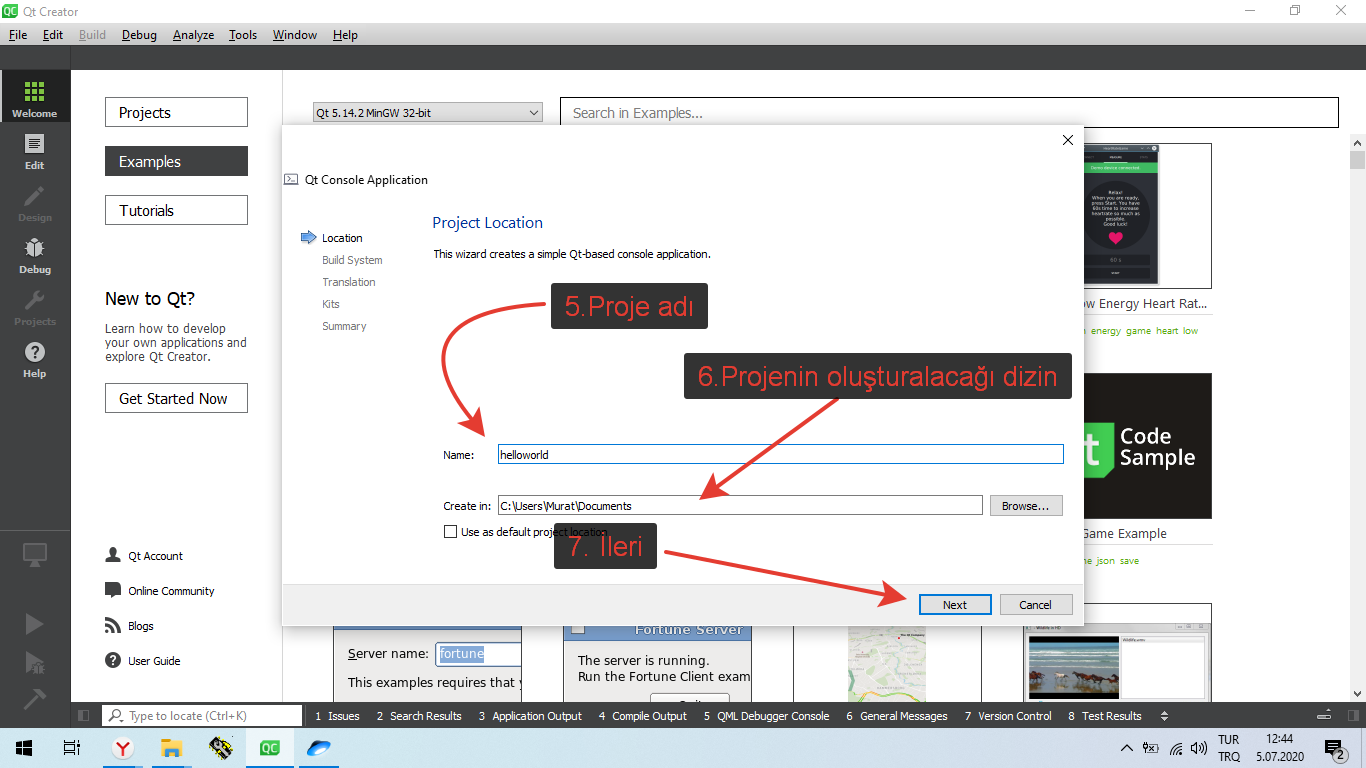Click Browse to choose project directory
The image size is (1366, 768).
[1025, 506]
